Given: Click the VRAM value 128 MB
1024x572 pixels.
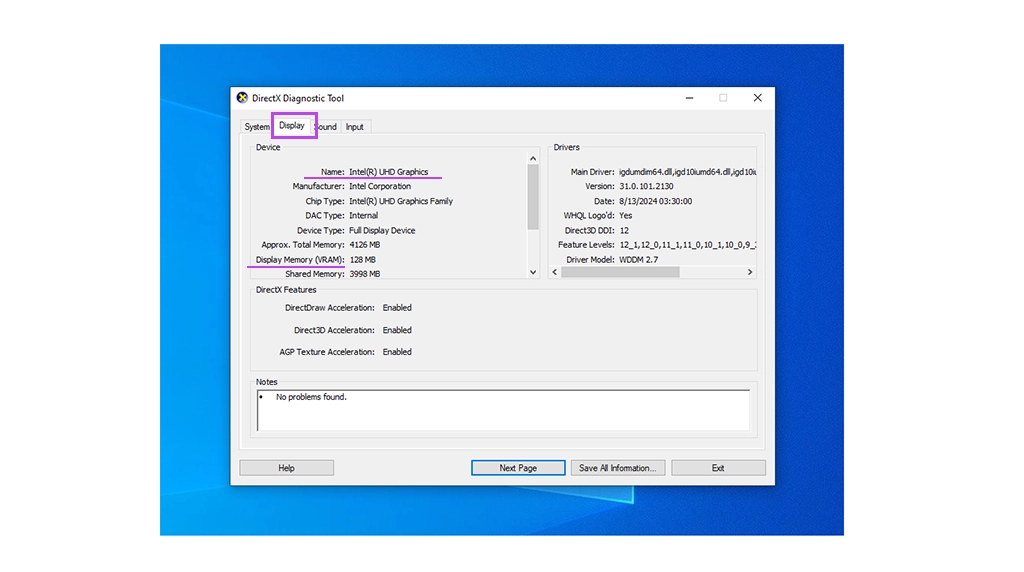Looking at the screenshot, I should [x=362, y=260].
